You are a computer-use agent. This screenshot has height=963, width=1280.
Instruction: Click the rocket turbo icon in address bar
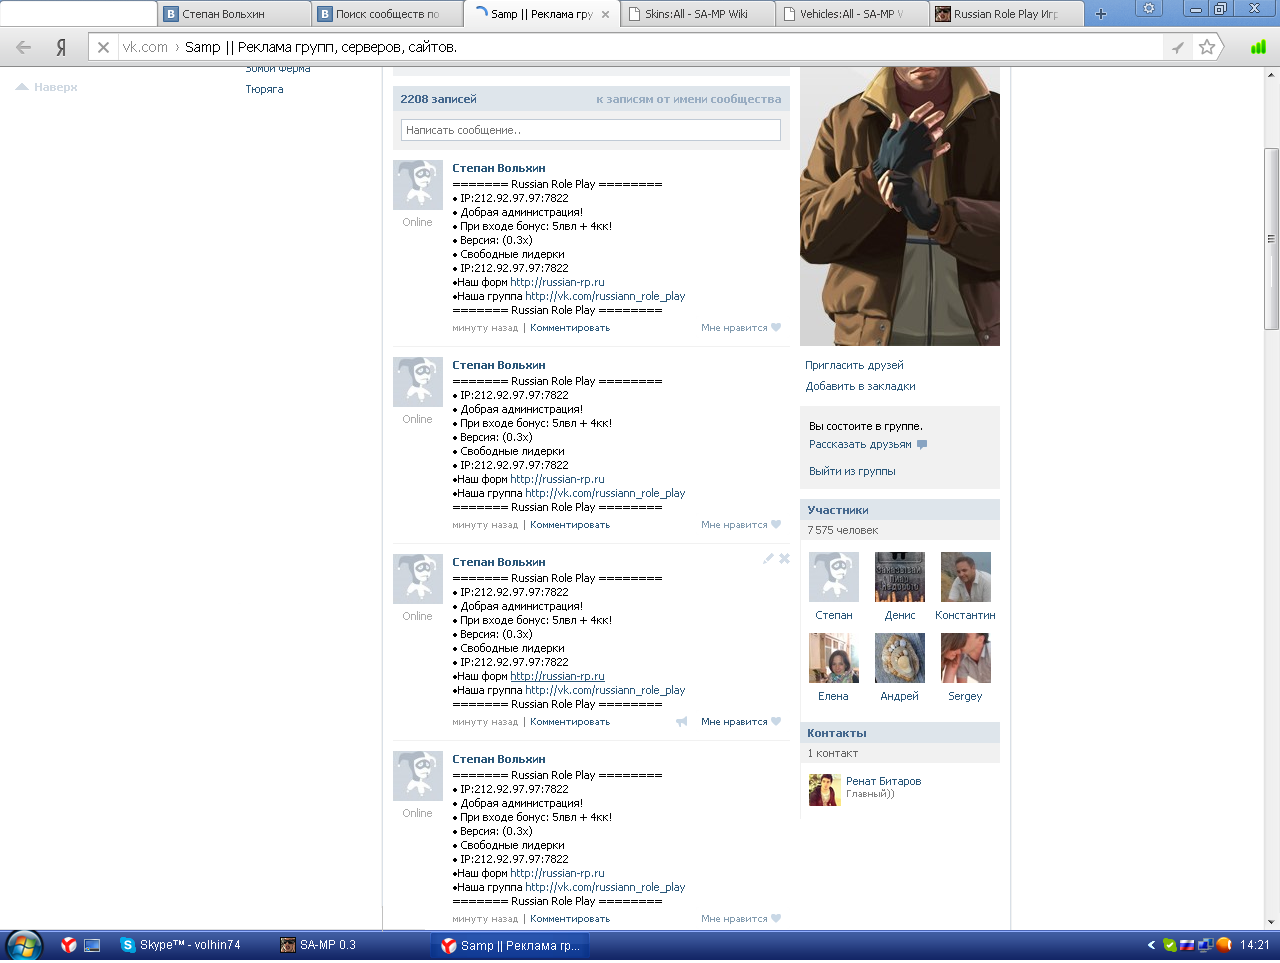click(x=1178, y=47)
